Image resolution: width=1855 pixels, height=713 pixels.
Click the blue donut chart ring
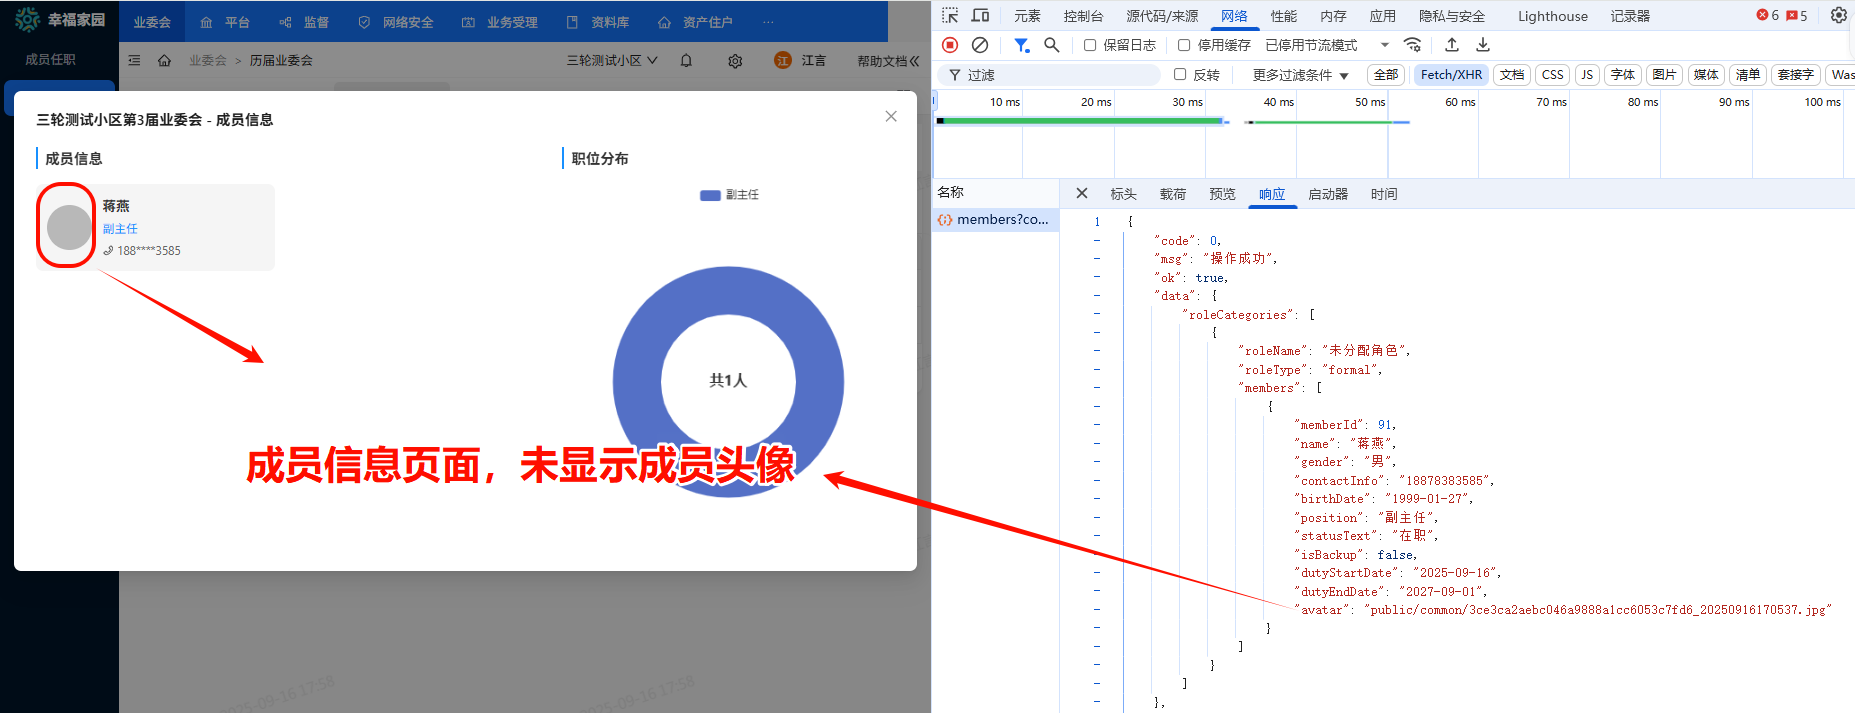(636, 381)
